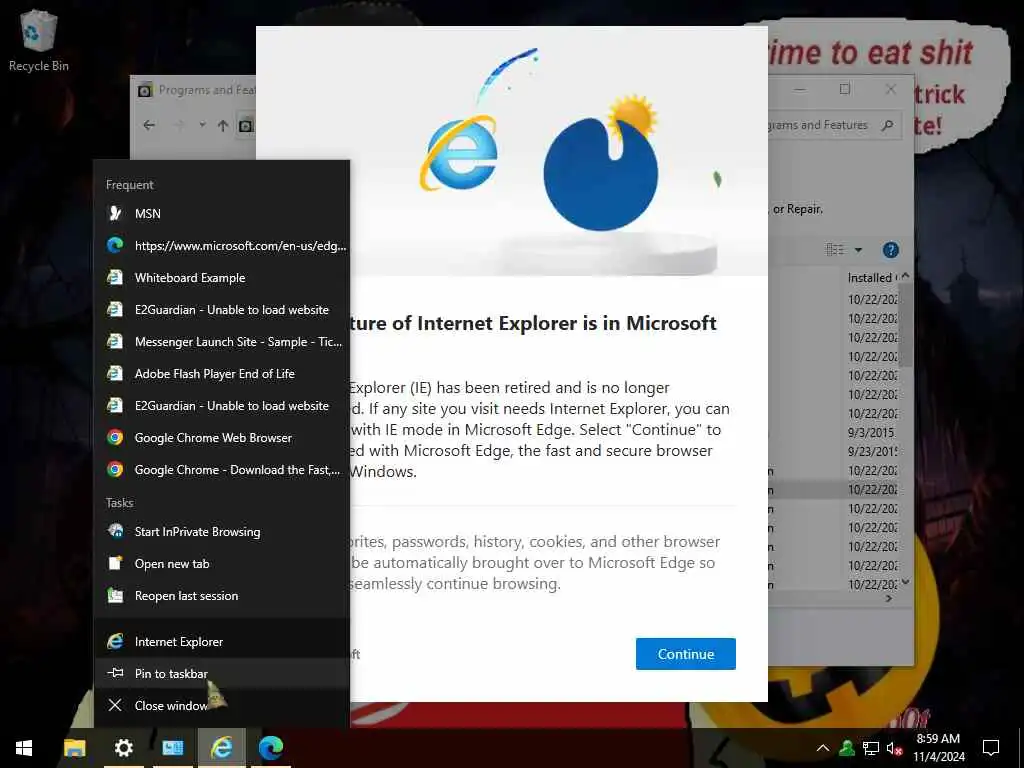Open the Action Center notifications icon
The height and width of the screenshot is (768, 1024).
(x=991, y=748)
